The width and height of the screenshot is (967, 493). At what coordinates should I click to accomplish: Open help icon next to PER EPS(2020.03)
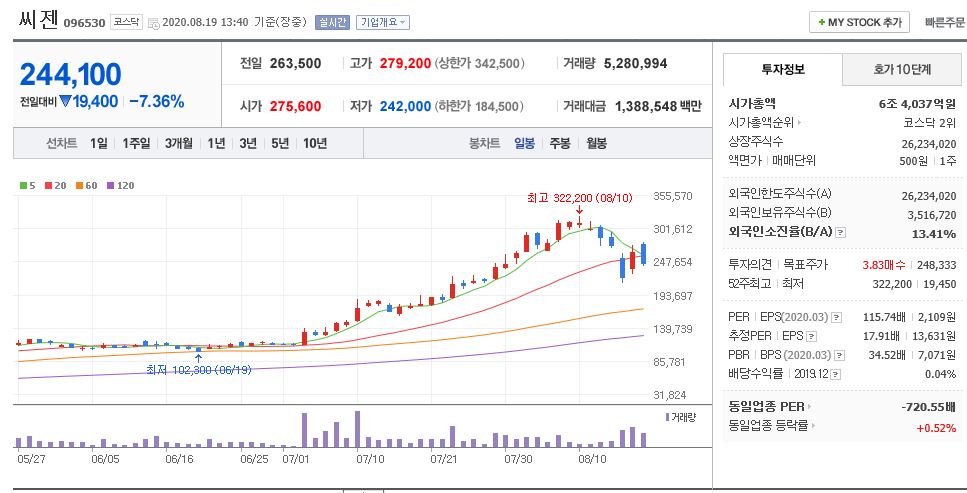(836, 317)
